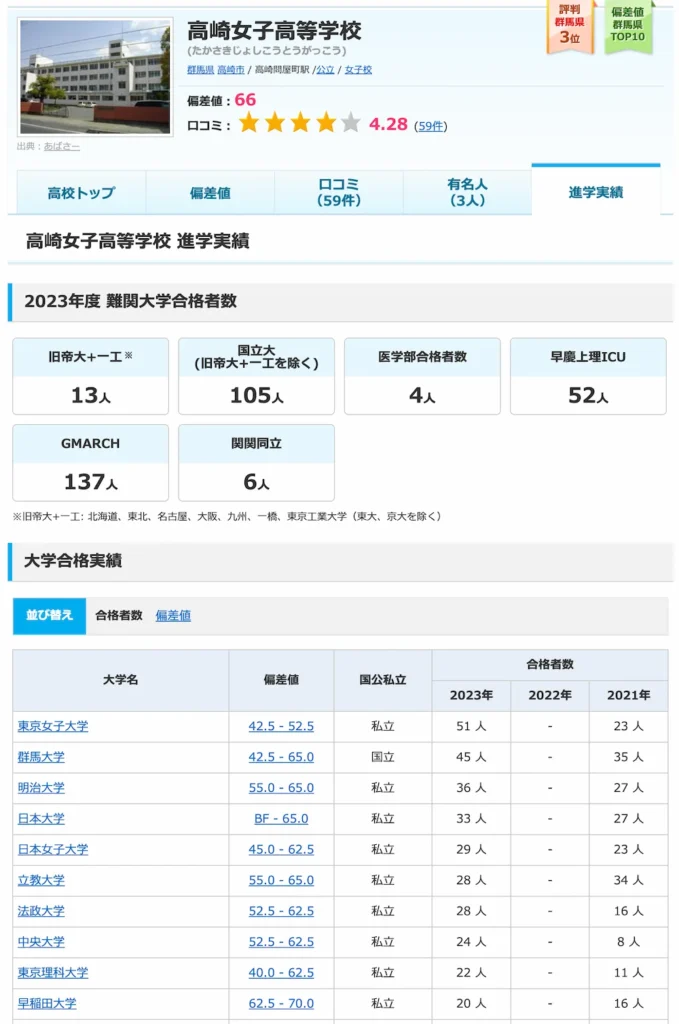The height and width of the screenshot is (1024, 679).
Task: Open the 早稲田大学 link
Action: 47,1003
